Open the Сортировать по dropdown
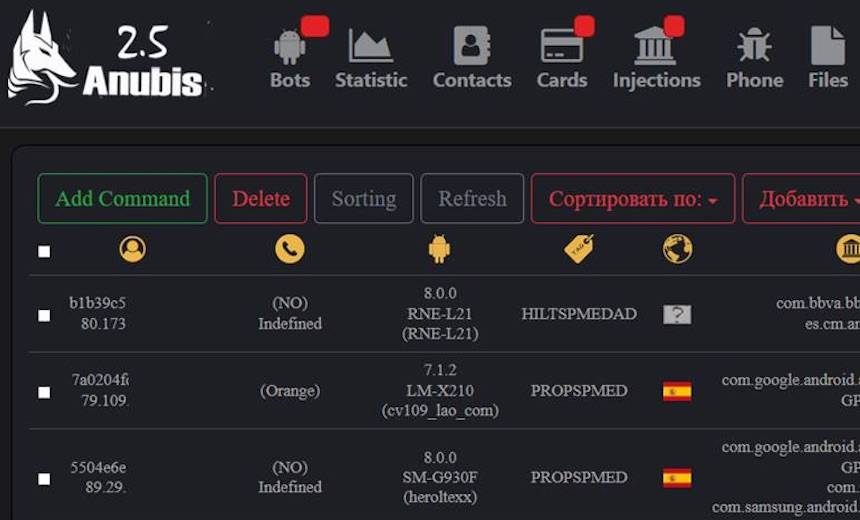Screen dimensions: 860x520 [x=633, y=199]
